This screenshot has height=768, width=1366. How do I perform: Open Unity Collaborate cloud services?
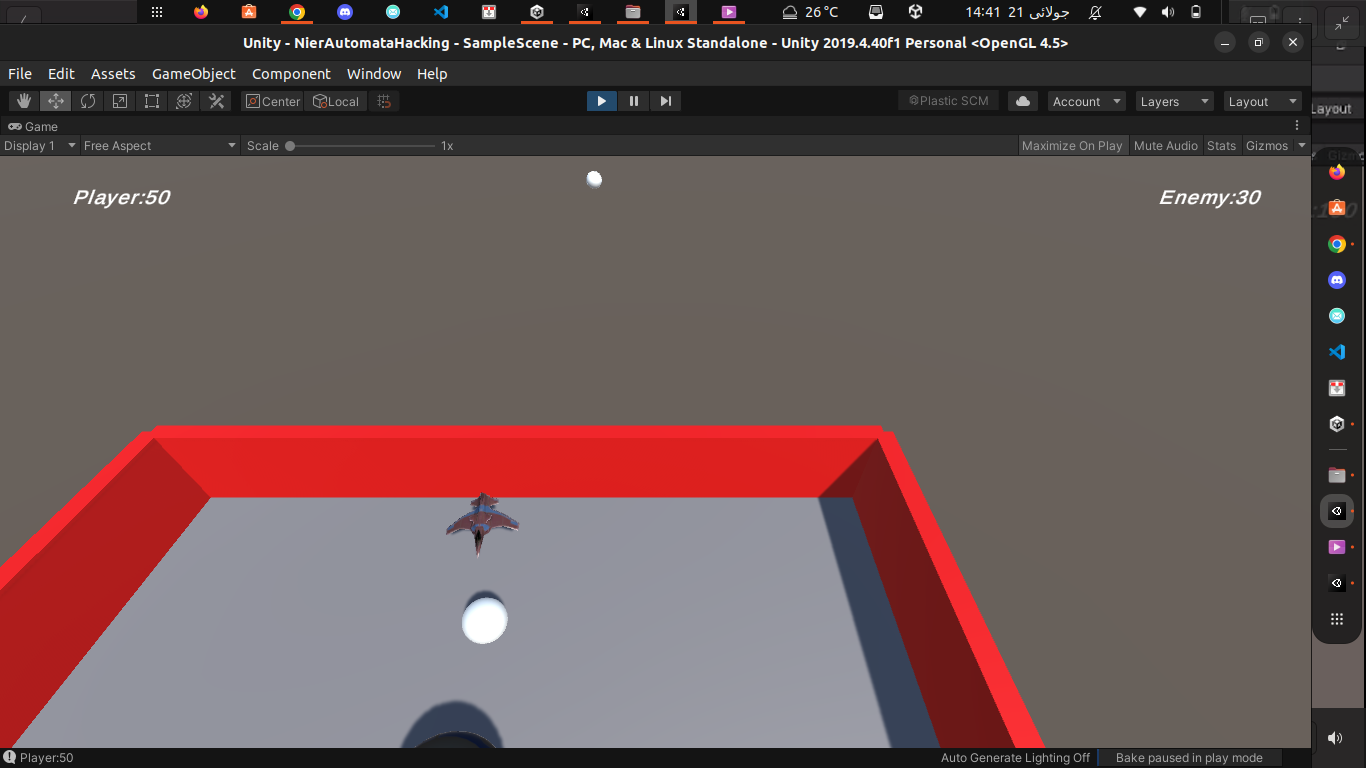(1022, 100)
